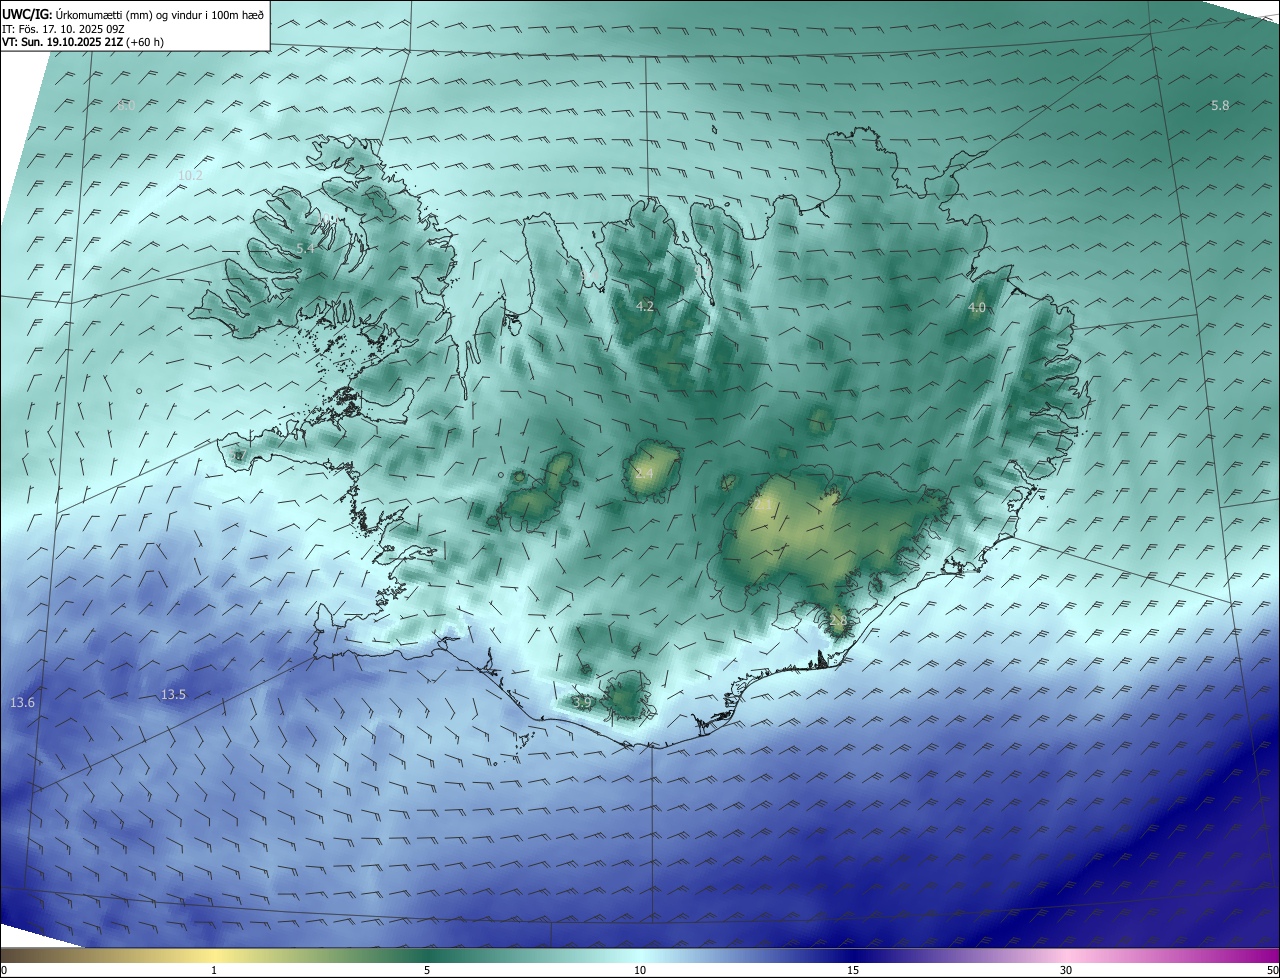Click the "3.9" value label on south coast
The height and width of the screenshot is (978, 1280).
(583, 703)
